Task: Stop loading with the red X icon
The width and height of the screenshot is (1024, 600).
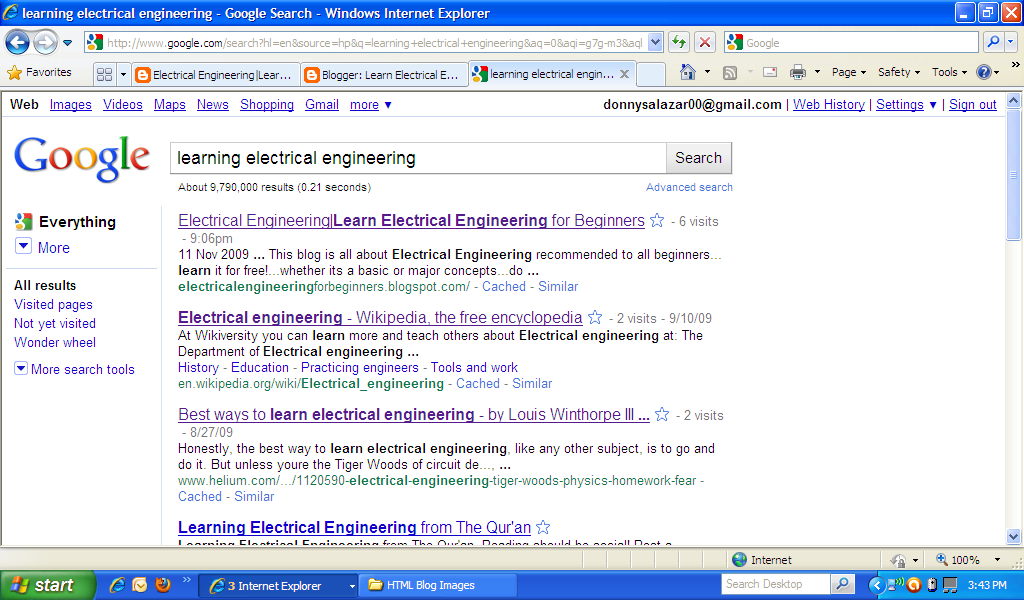Action: pyautogui.click(x=705, y=43)
